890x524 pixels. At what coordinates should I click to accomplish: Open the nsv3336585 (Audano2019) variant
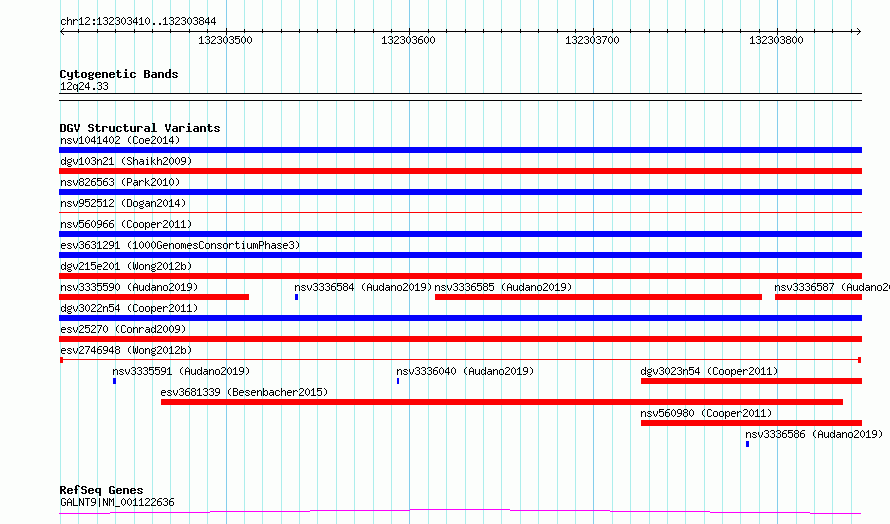click(503, 287)
